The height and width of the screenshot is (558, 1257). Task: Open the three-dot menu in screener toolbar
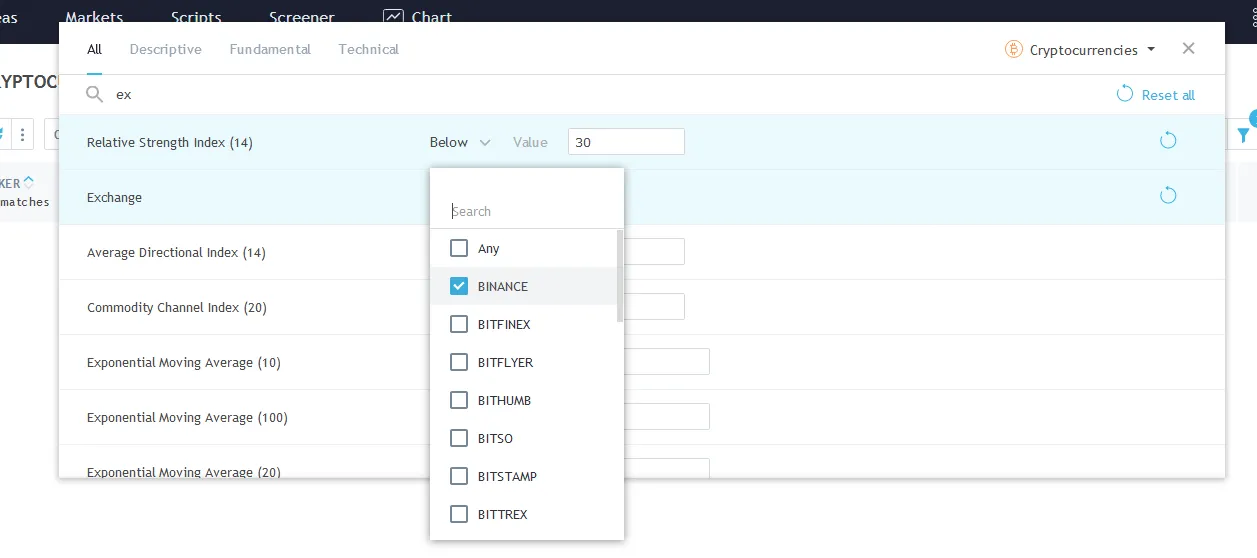(23, 134)
